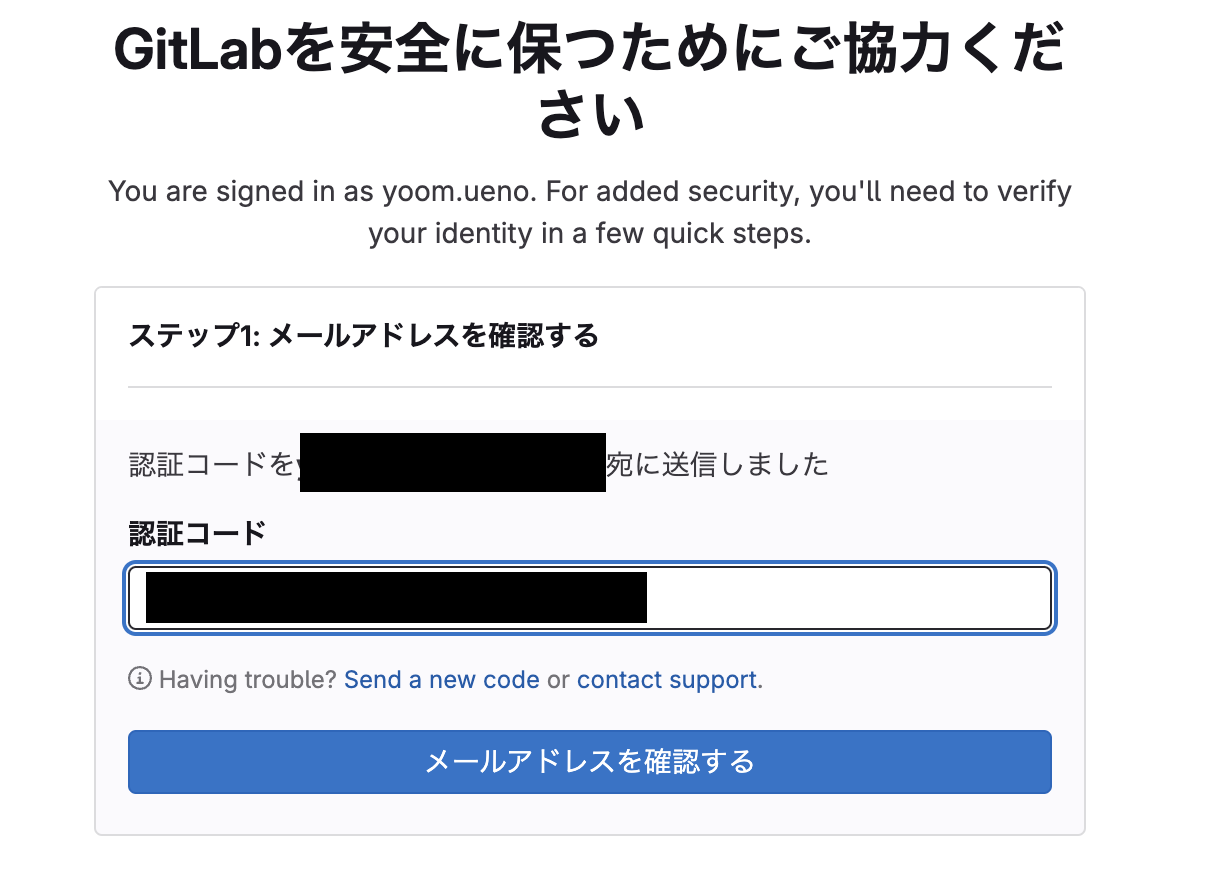Click the ステップ1: メールアドレスを確認する heading

point(364,336)
